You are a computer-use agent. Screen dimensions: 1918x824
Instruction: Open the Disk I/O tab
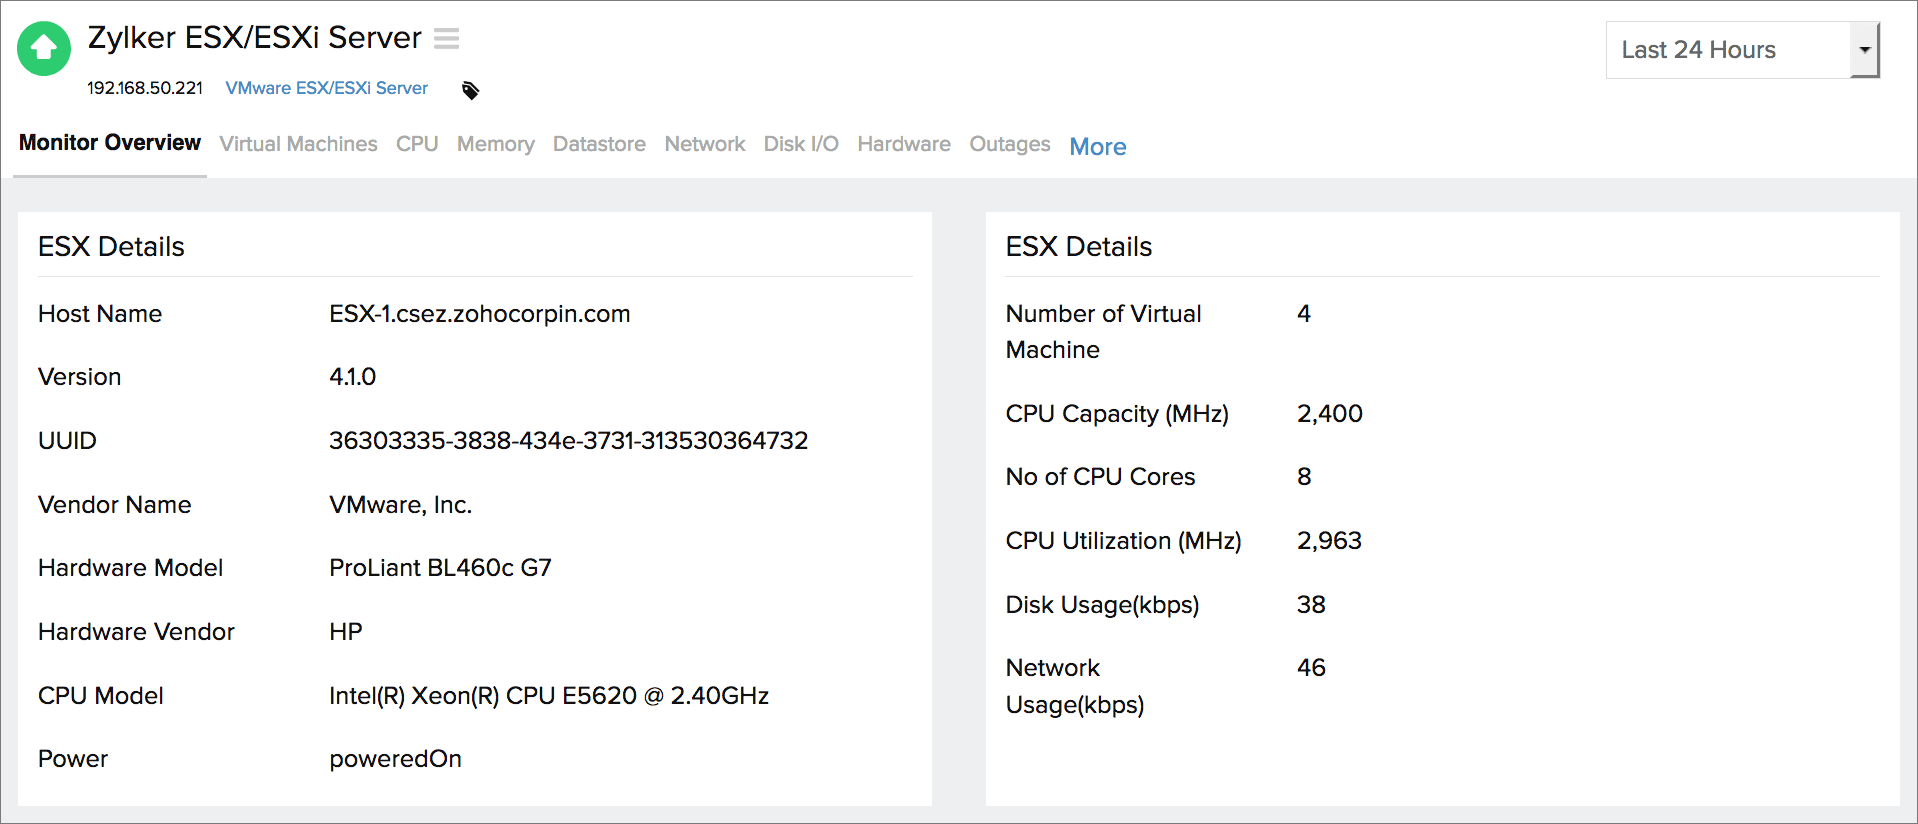pyautogui.click(x=800, y=144)
